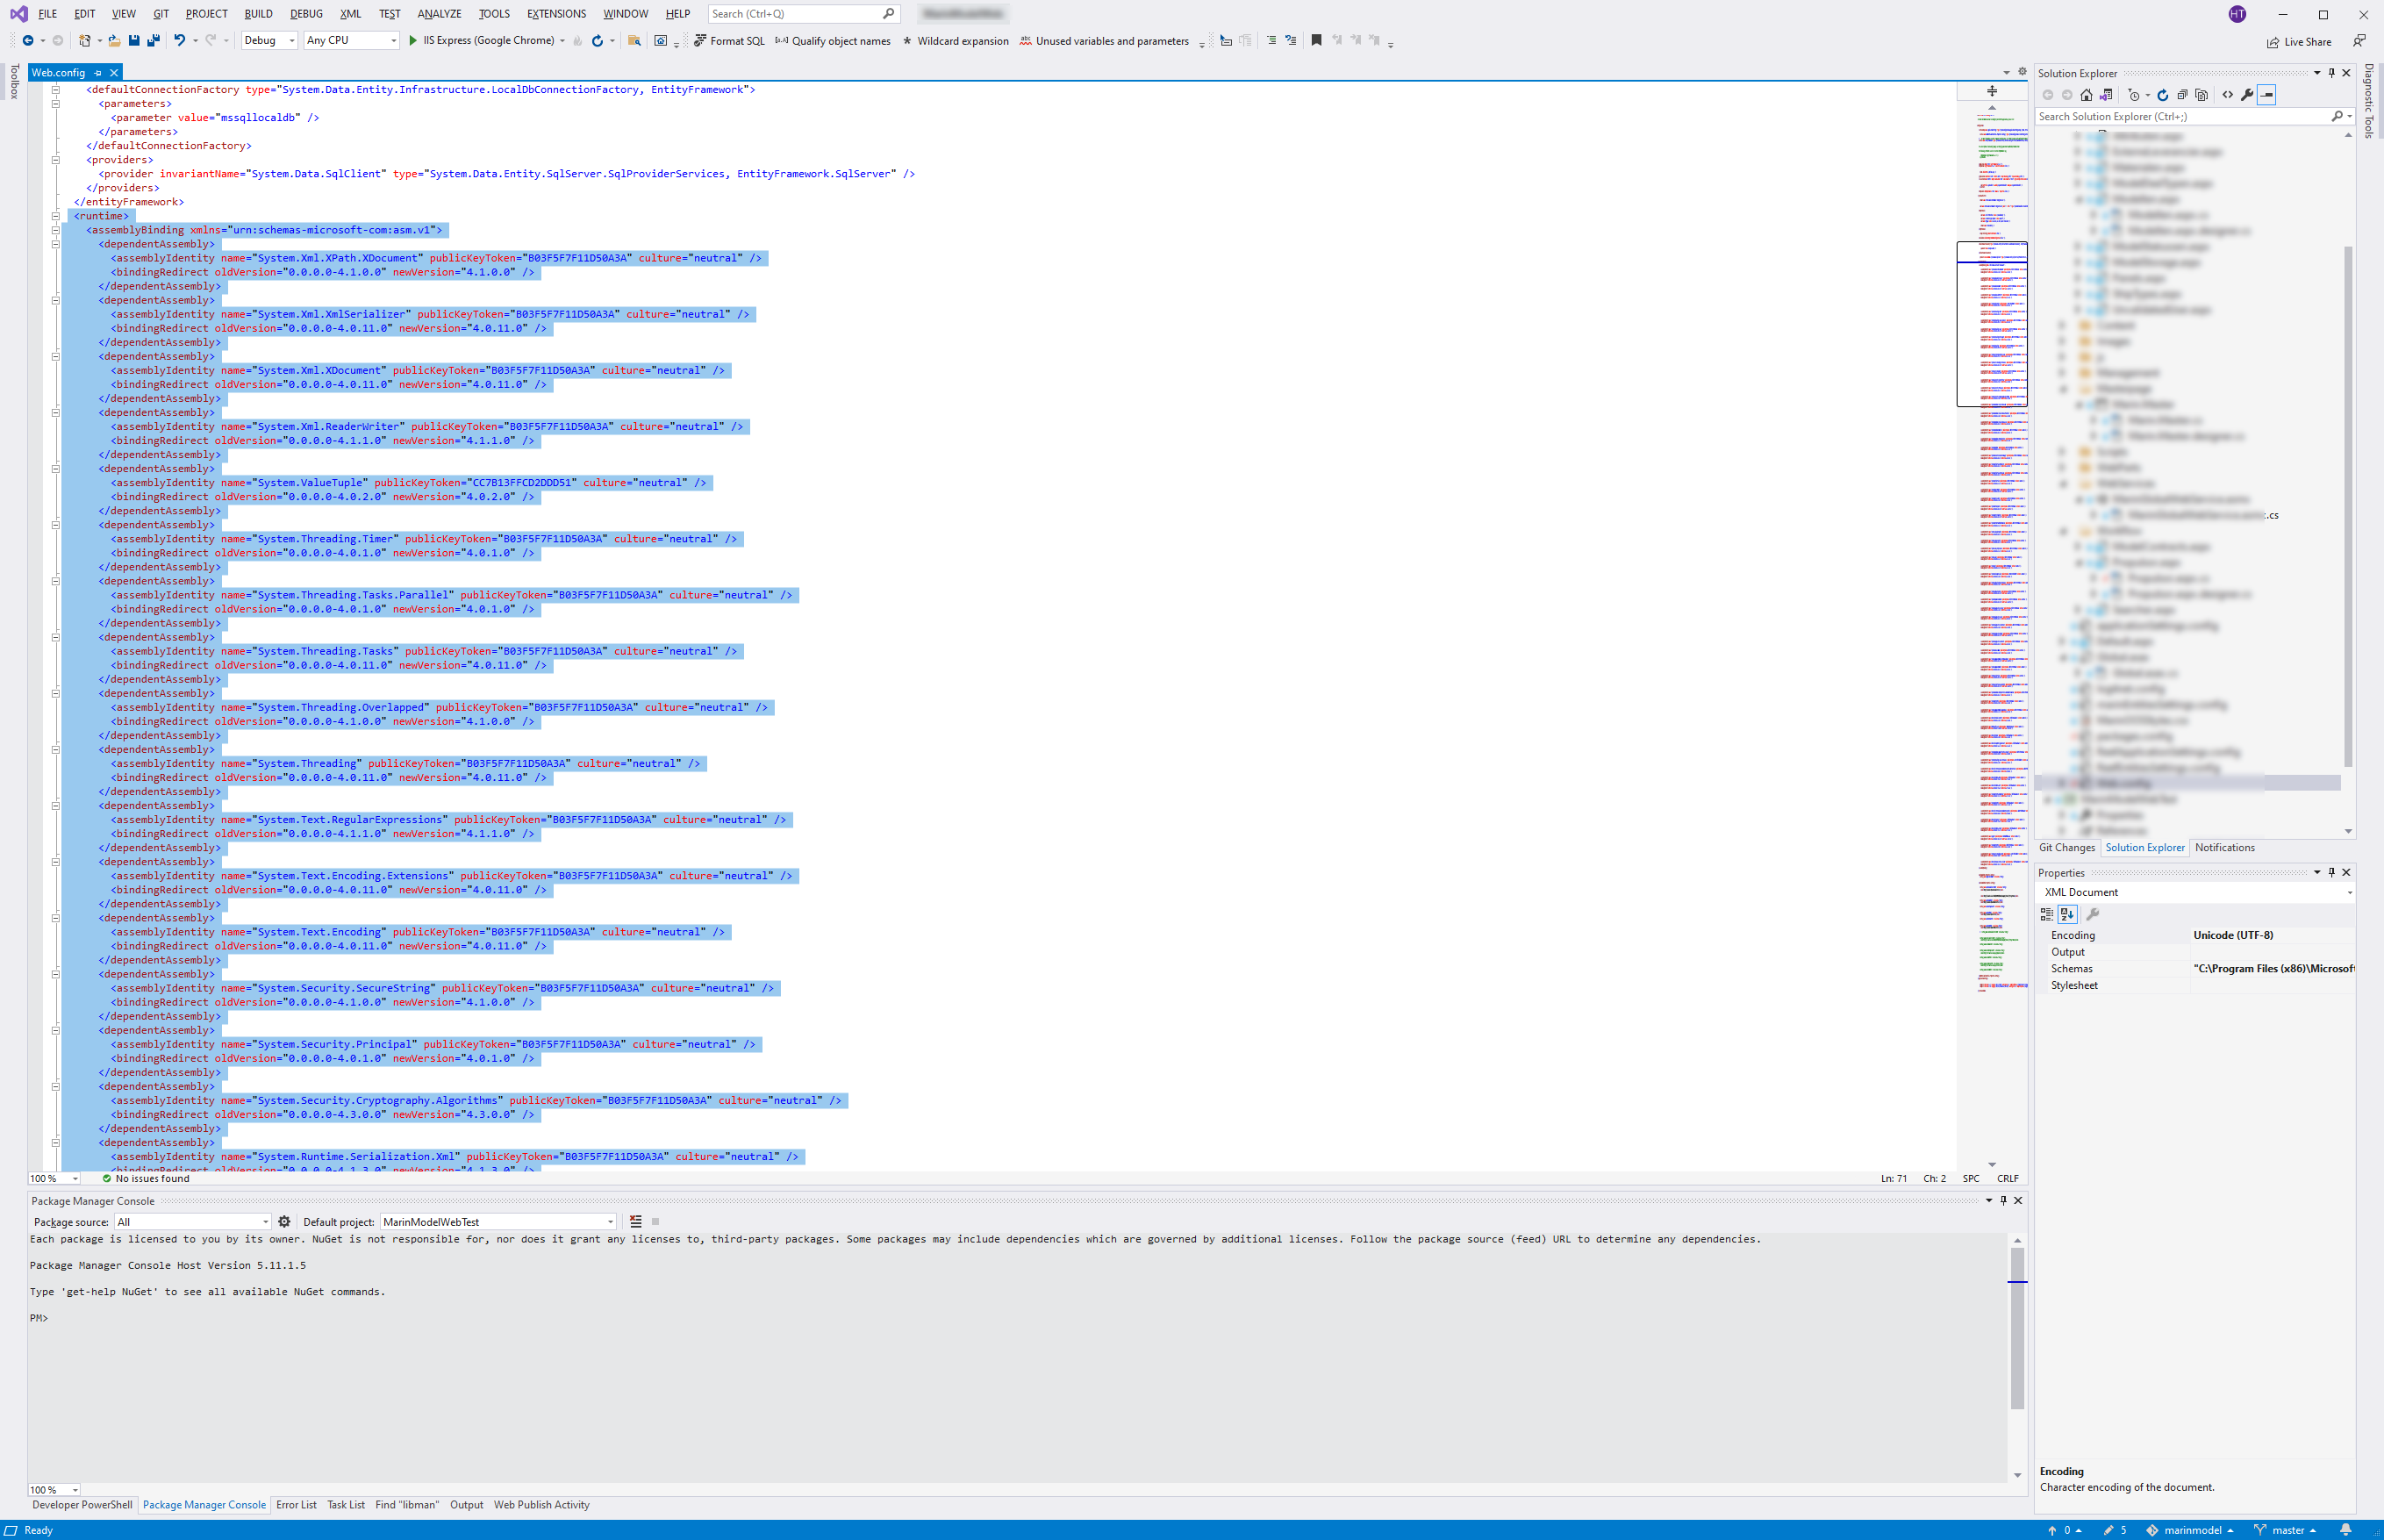Click the Search (Ctrl+Q) box
The height and width of the screenshot is (1540, 2384).
tap(804, 14)
